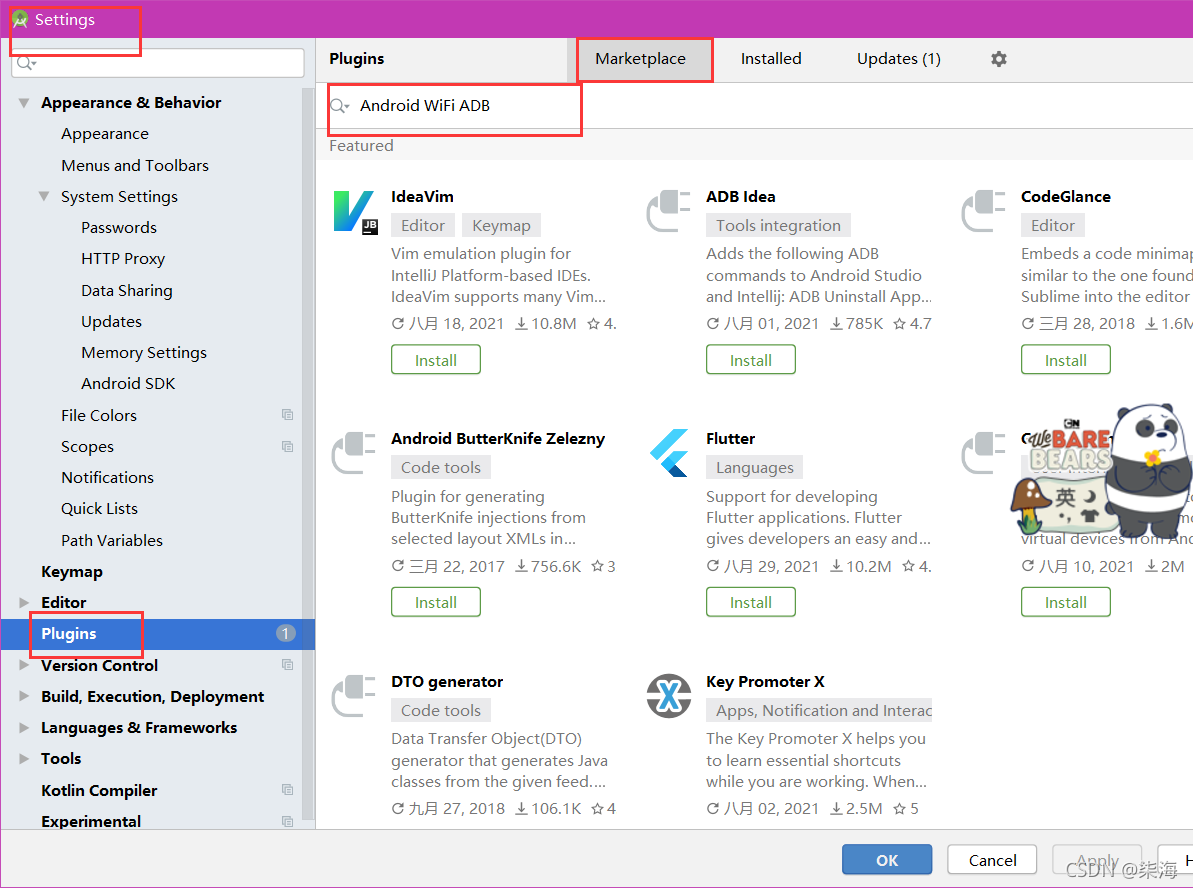
Task: Open the Keymap settings
Action: 72,571
